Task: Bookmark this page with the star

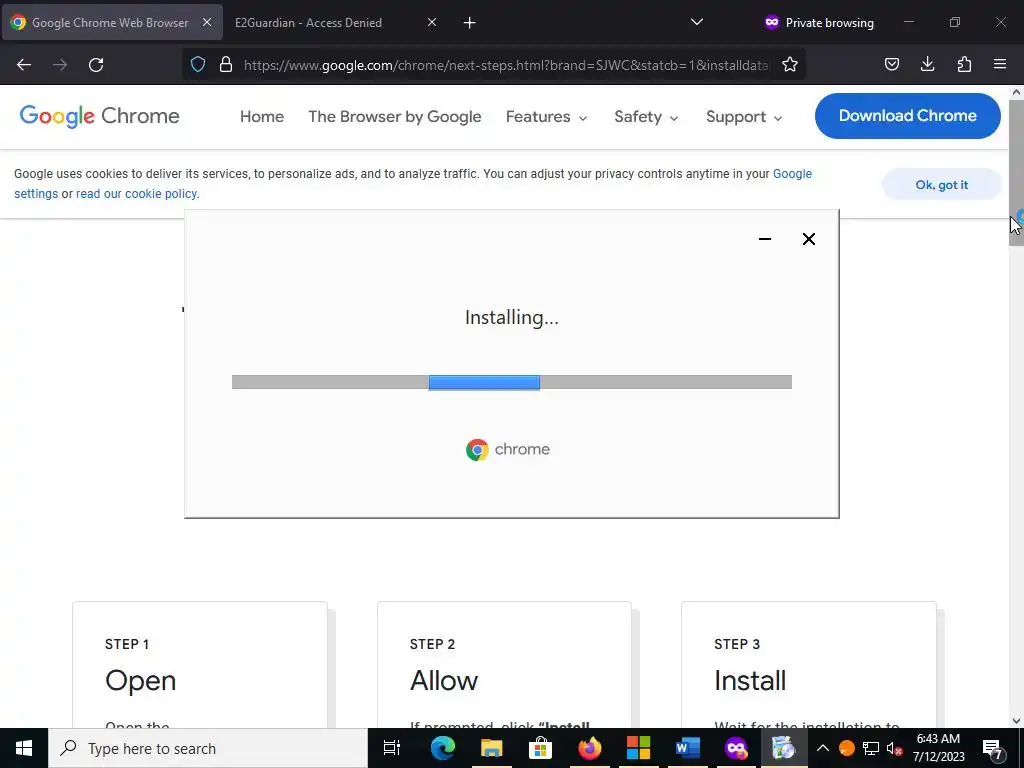Action: (790, 64)
